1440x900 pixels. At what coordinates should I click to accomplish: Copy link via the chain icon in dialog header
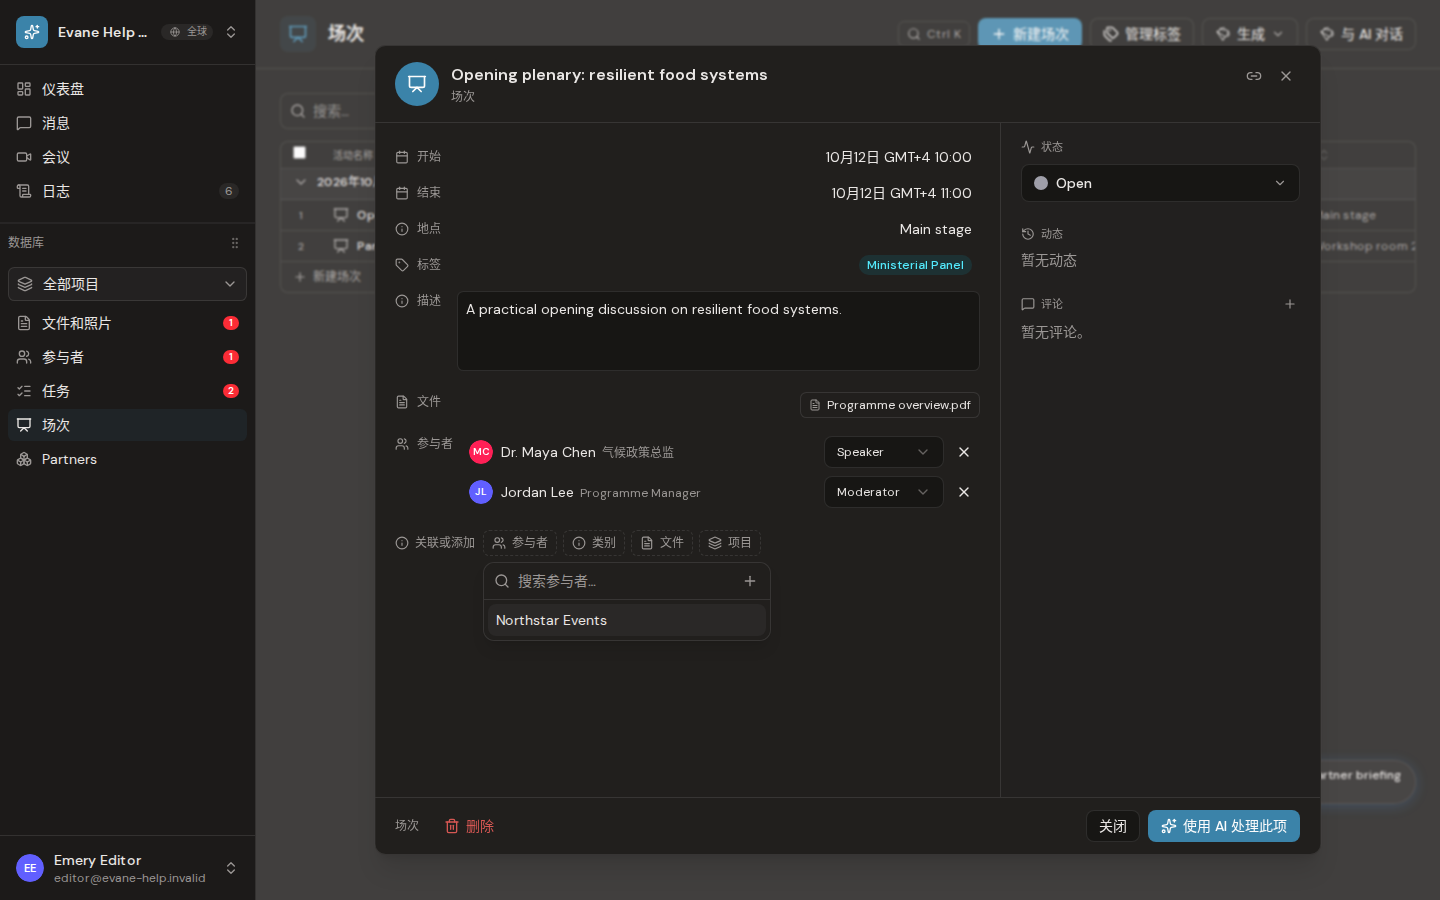[1253, 76]
